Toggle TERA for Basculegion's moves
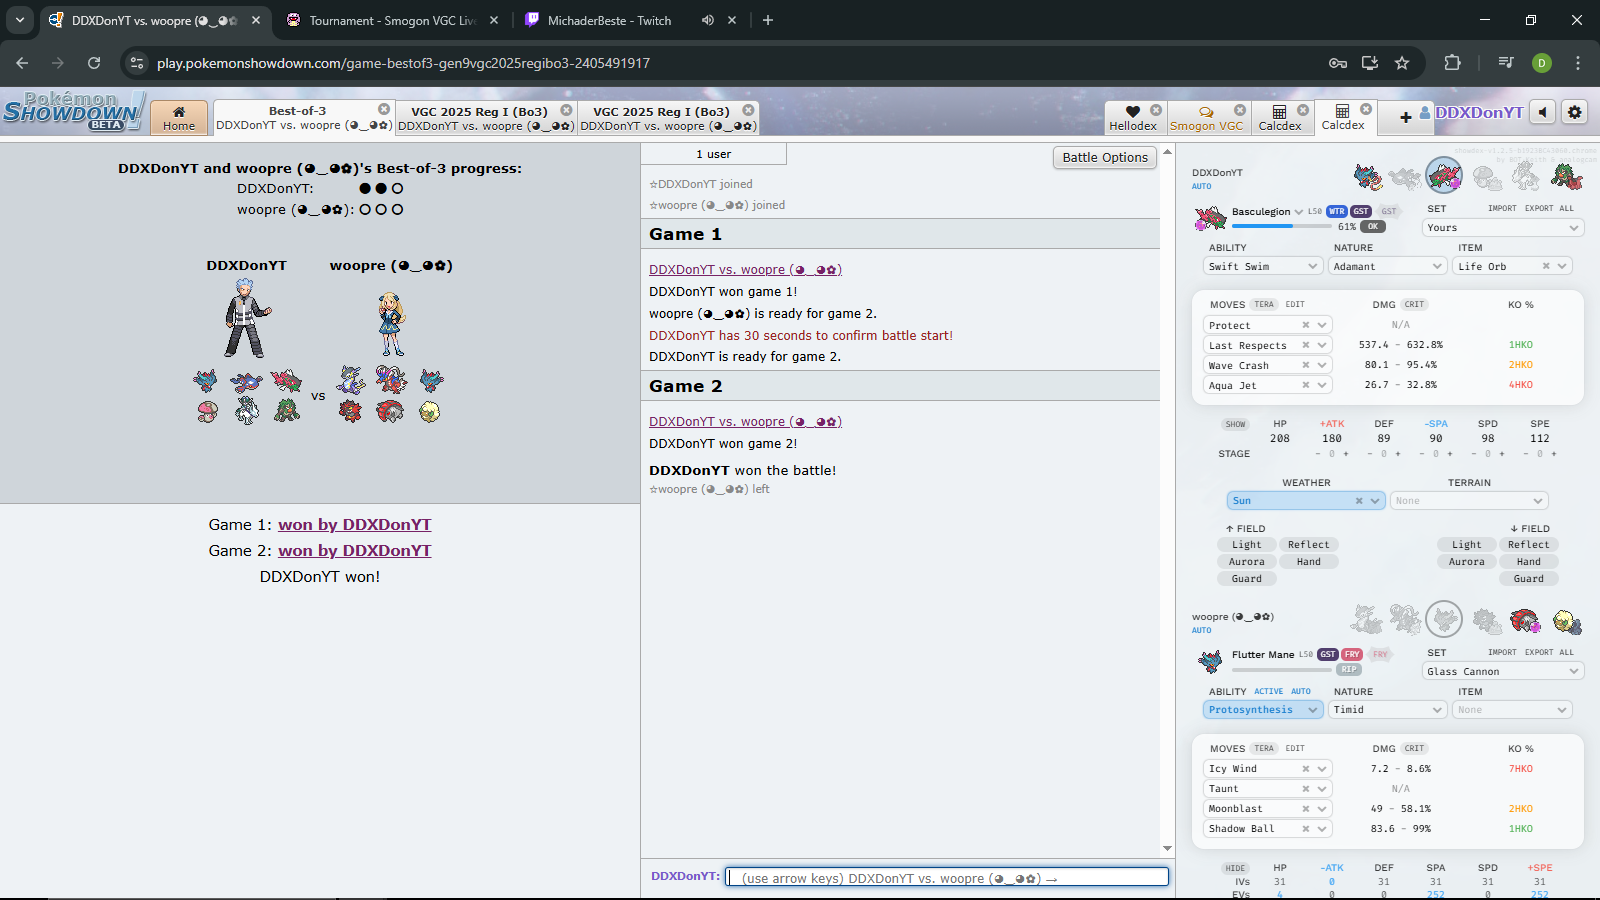This screenshot has height=900, width=1600. coord(1264,304)
